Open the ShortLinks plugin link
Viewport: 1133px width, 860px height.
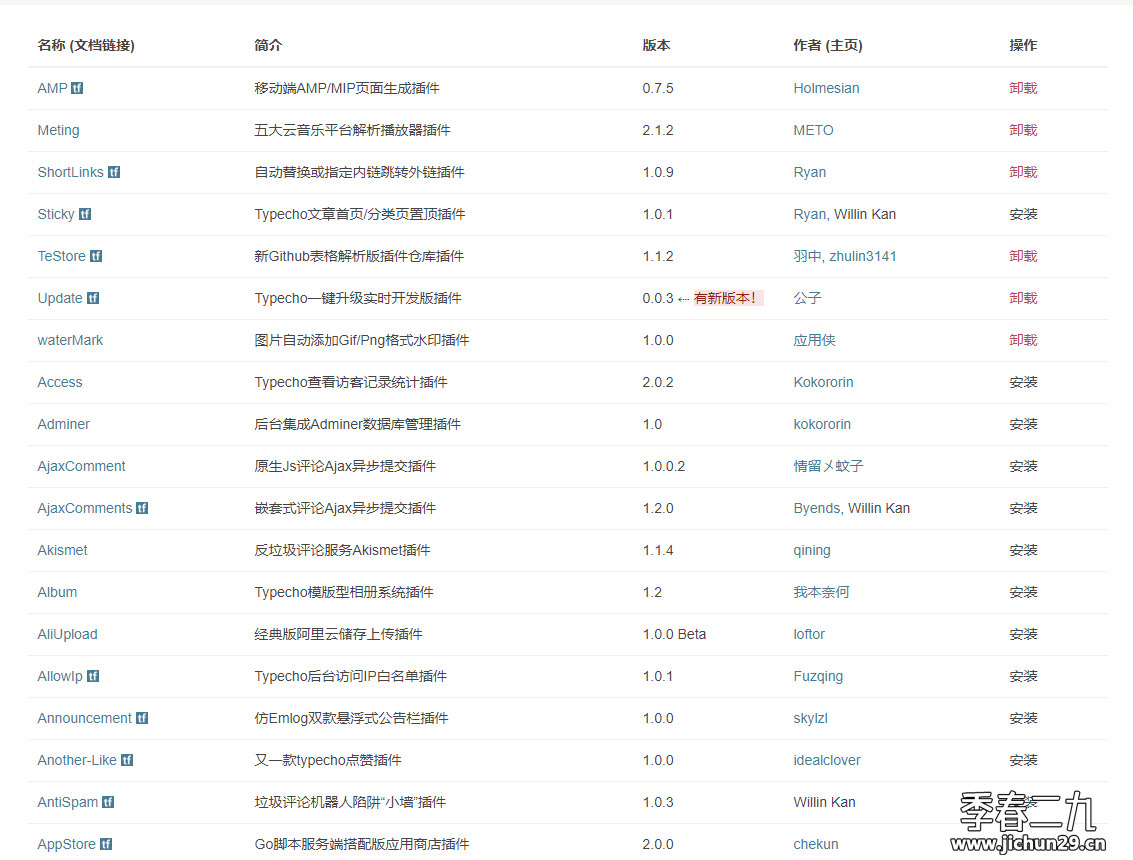71,172
